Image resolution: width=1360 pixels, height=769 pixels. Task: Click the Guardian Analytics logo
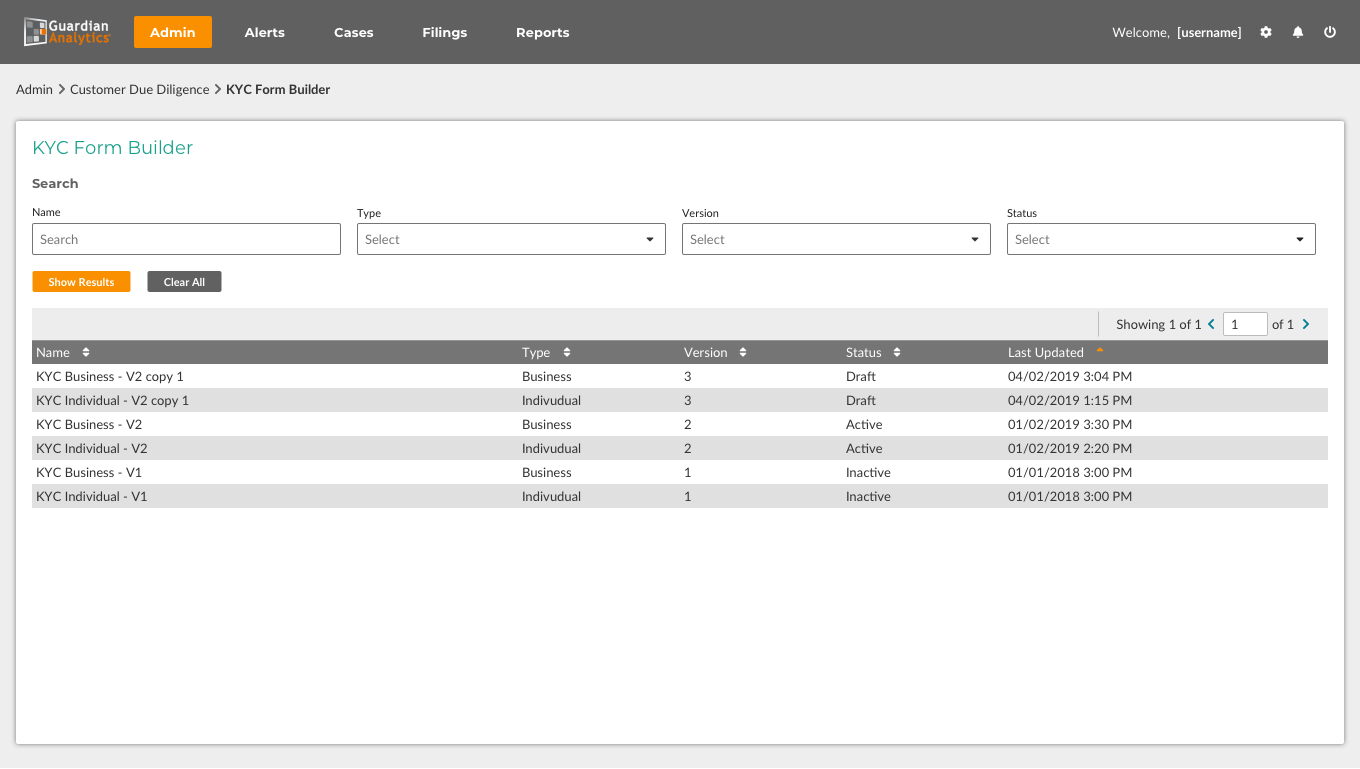67,32
